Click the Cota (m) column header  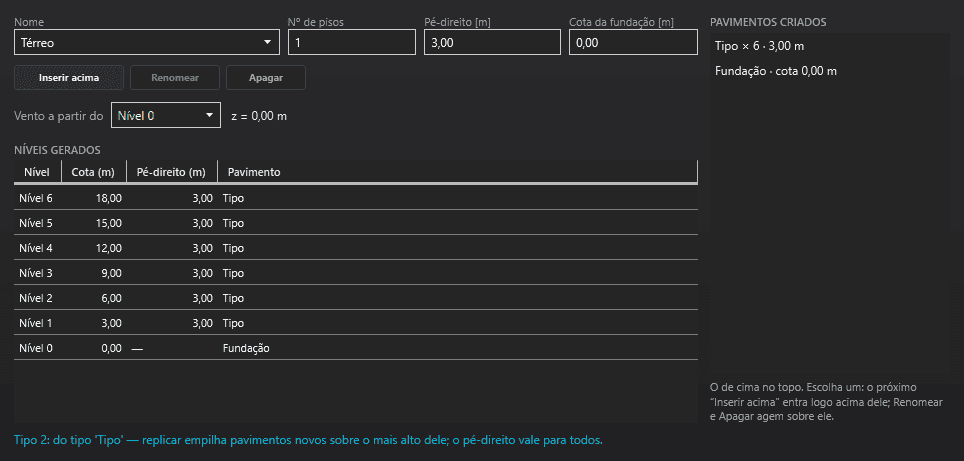pyautogui.click(x=93, y=172)
